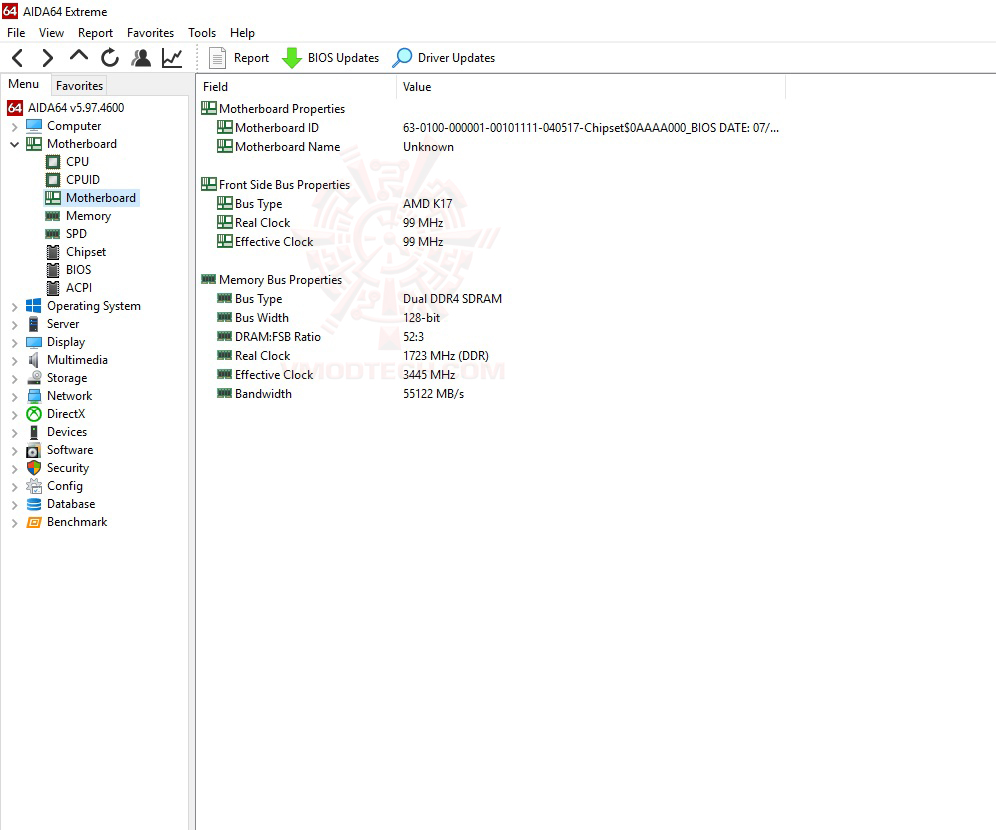Click the 1723 MHz (DDR) value

446,356
